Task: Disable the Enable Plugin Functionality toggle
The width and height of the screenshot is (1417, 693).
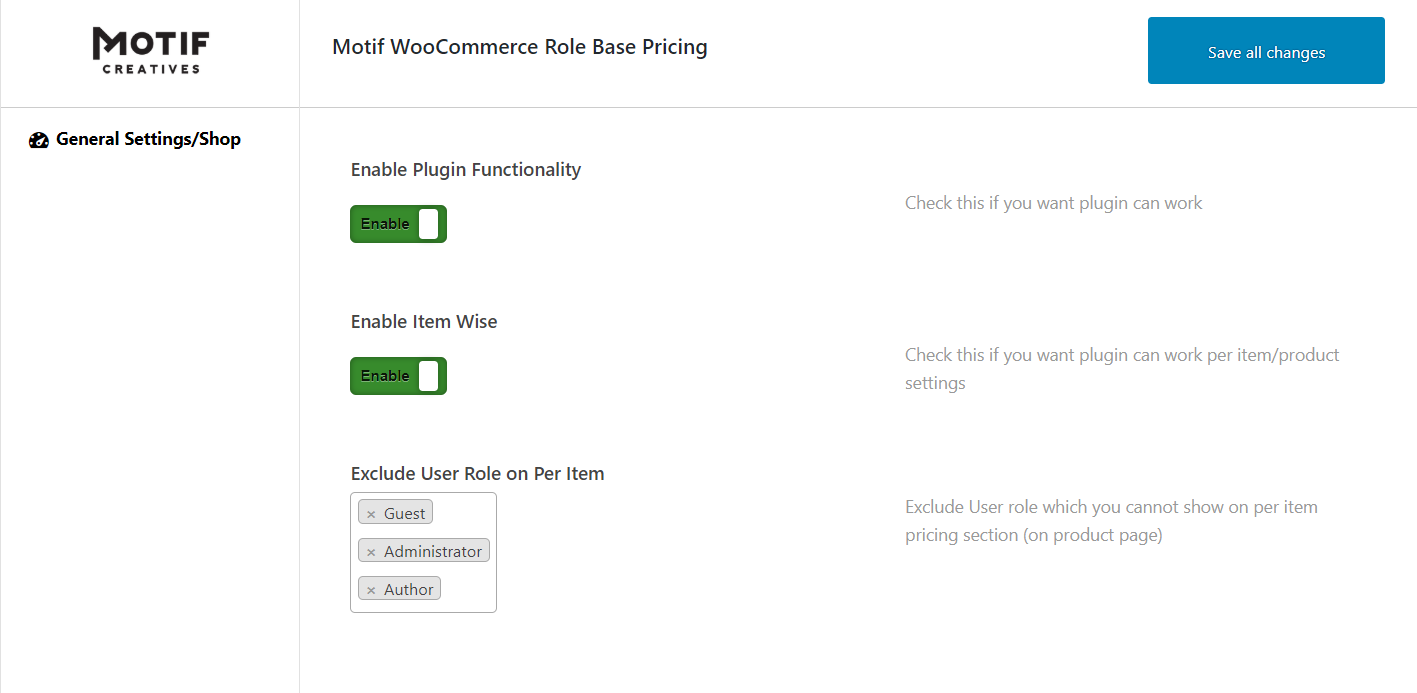Action: click(x=398, y=223)
